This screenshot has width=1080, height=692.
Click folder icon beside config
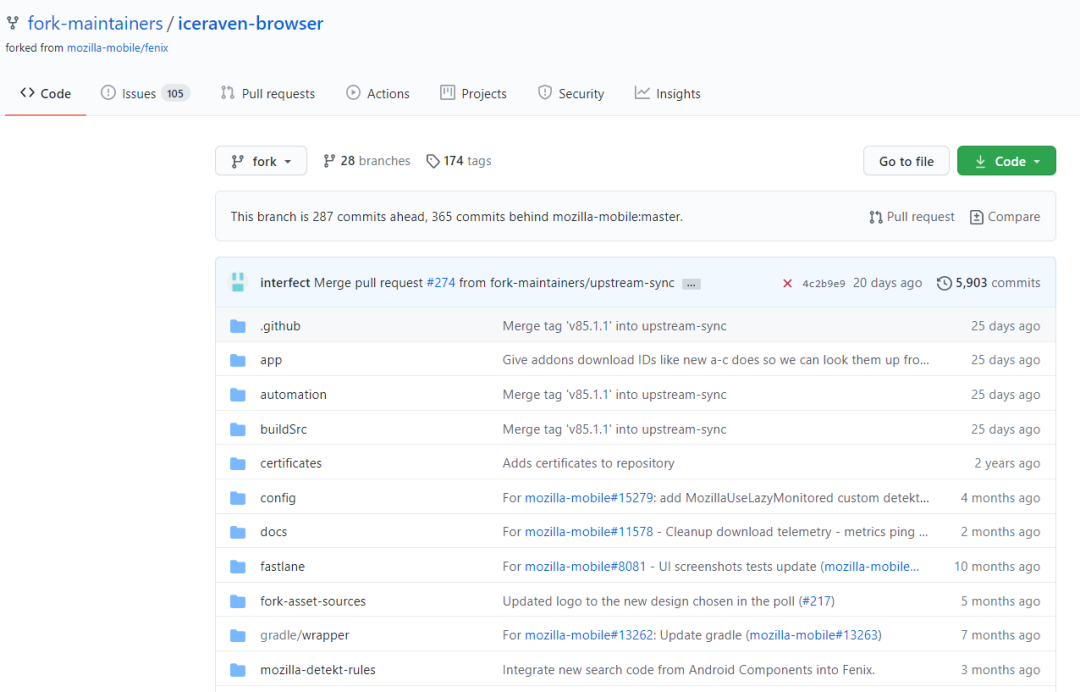tap(238, 498)
